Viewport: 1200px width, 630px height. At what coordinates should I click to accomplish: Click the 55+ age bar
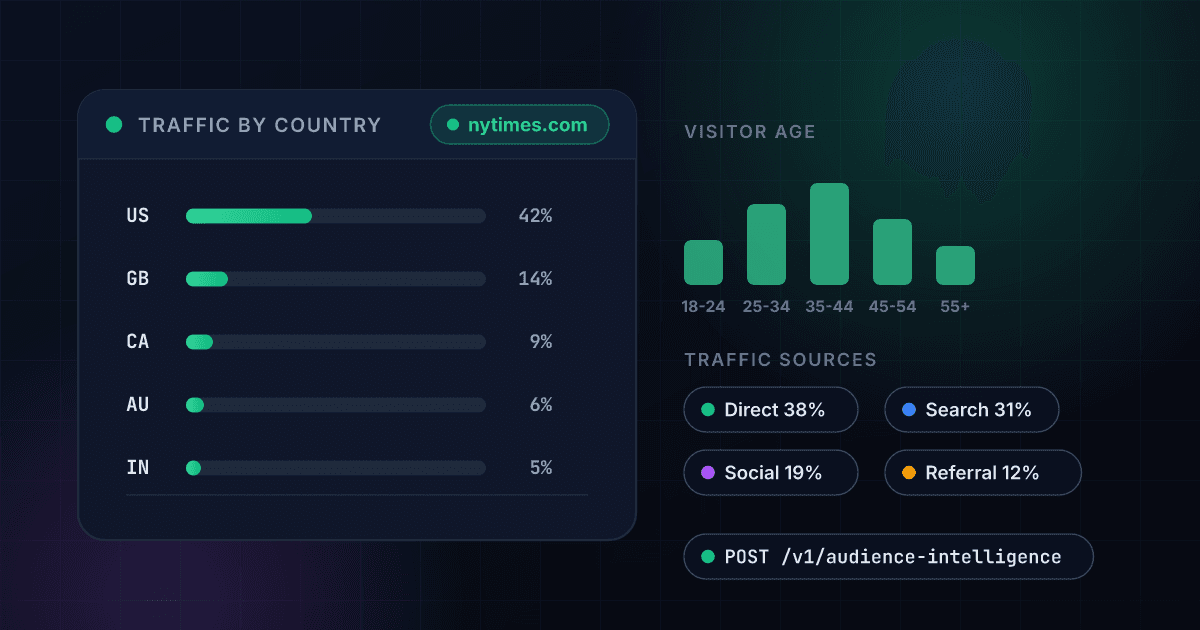tap(955, 265)
